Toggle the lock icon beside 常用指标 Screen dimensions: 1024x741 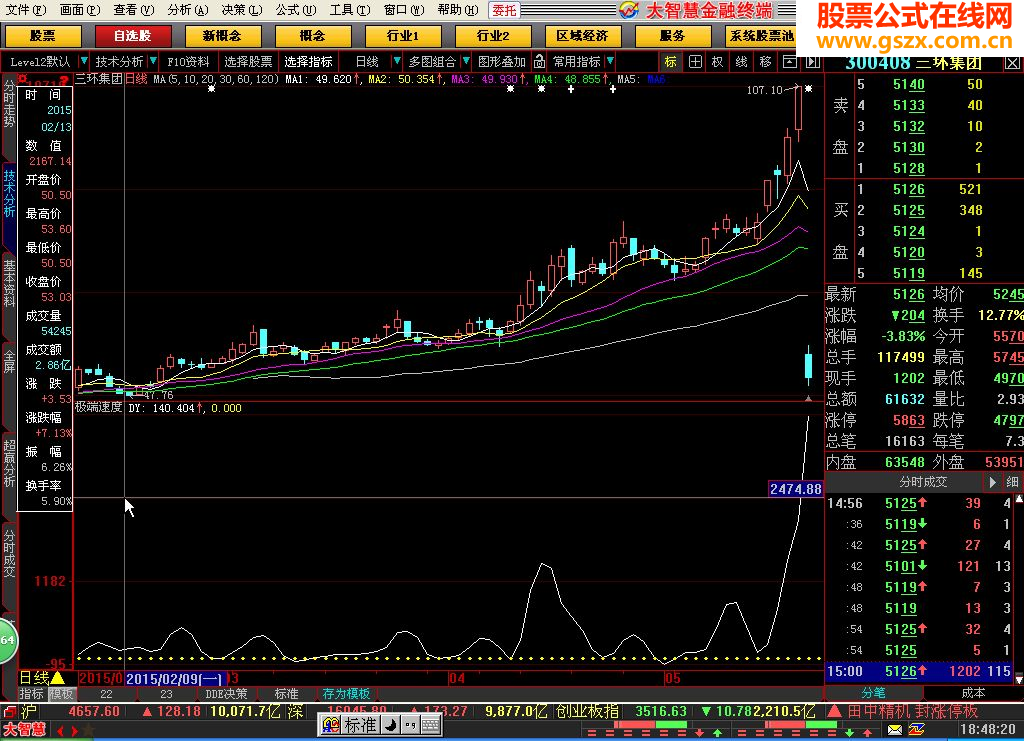(539, 61)
